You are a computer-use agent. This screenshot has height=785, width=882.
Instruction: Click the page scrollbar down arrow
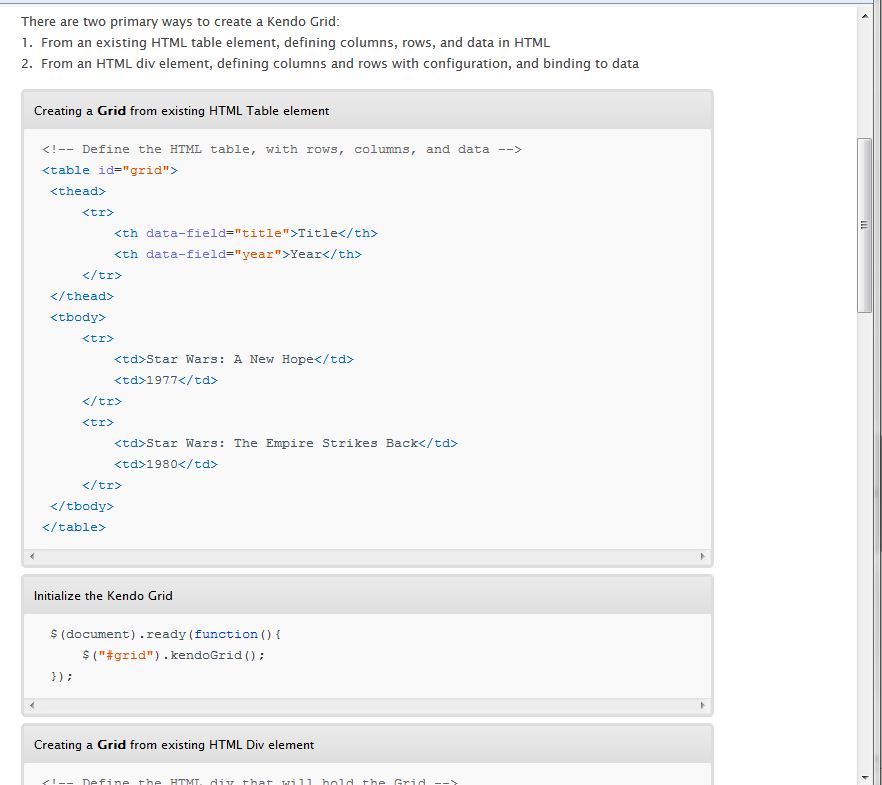pyautogui.click(x=865, y=776)
